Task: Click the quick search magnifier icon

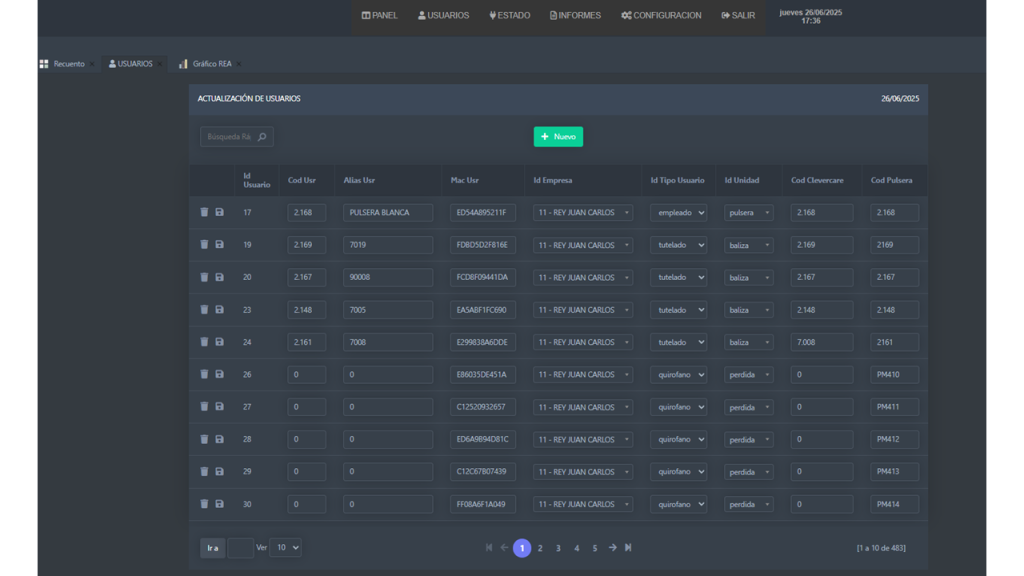Action: [262, 136]
